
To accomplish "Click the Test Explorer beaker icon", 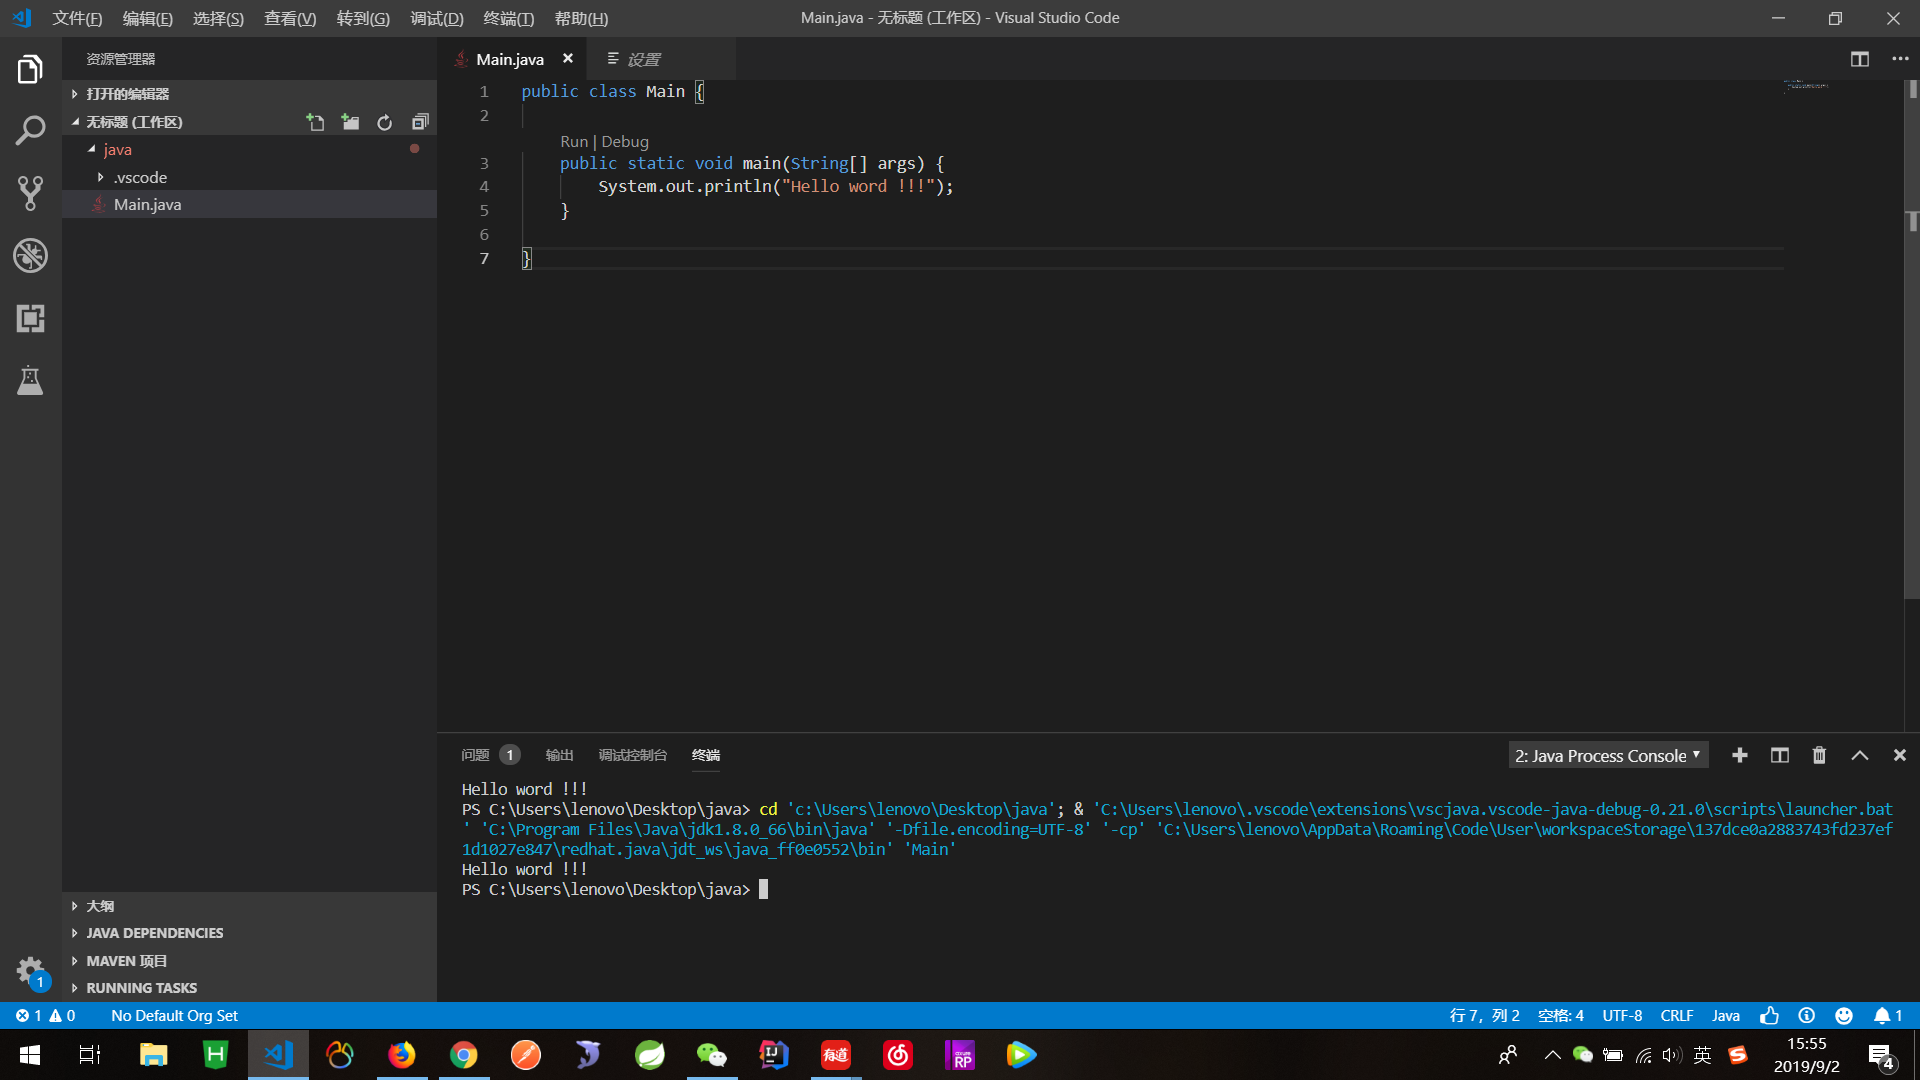I will click(30, 380).
